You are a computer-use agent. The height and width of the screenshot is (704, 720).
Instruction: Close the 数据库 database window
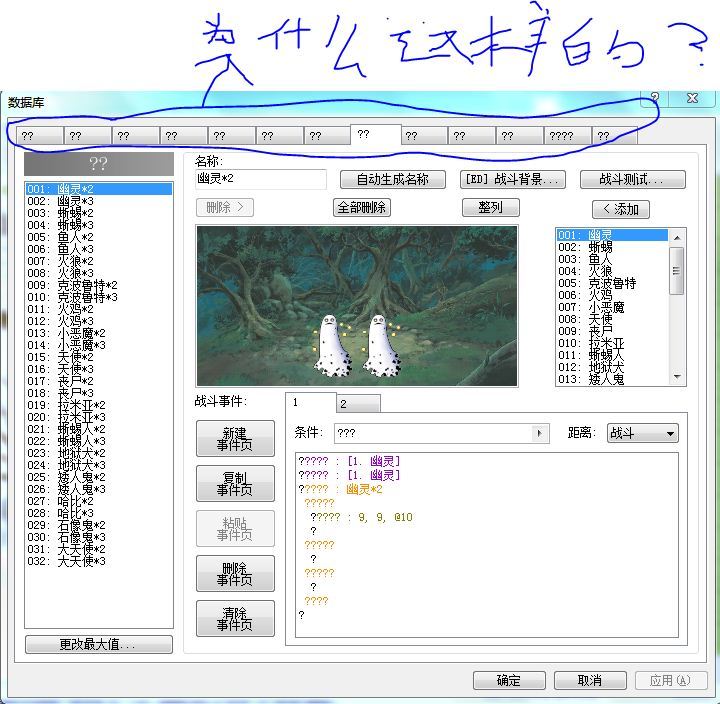(x=692, y=97)
